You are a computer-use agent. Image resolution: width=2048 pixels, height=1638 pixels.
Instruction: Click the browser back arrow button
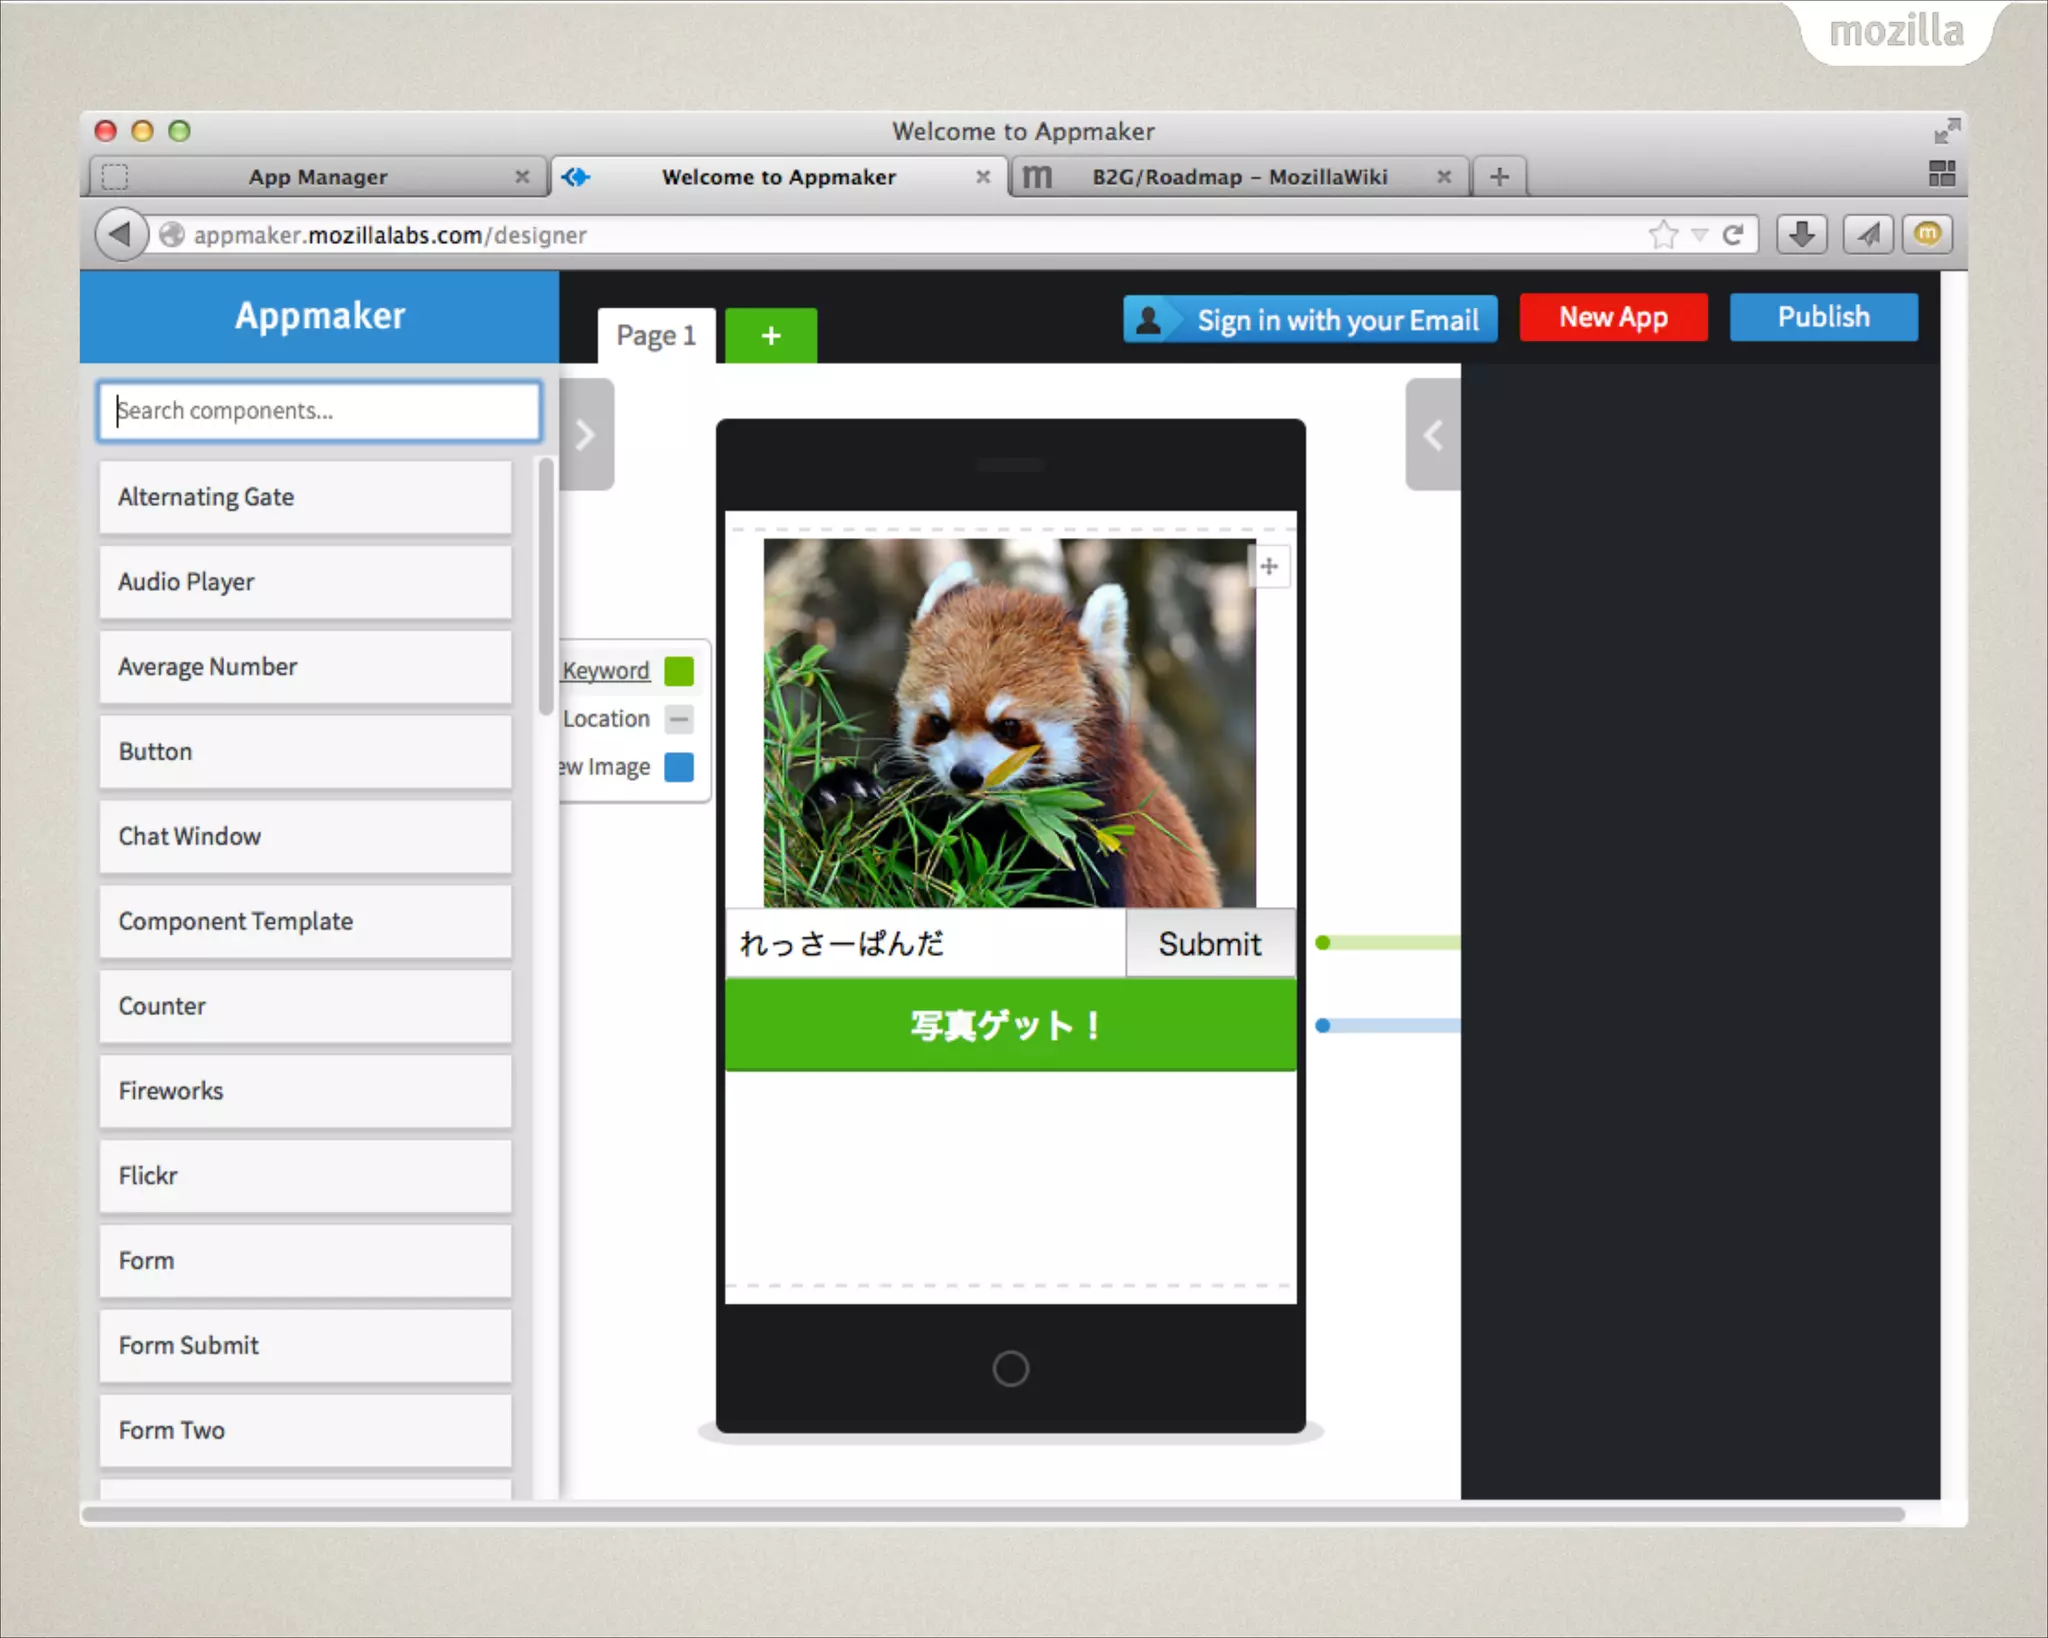click(121, 234)
